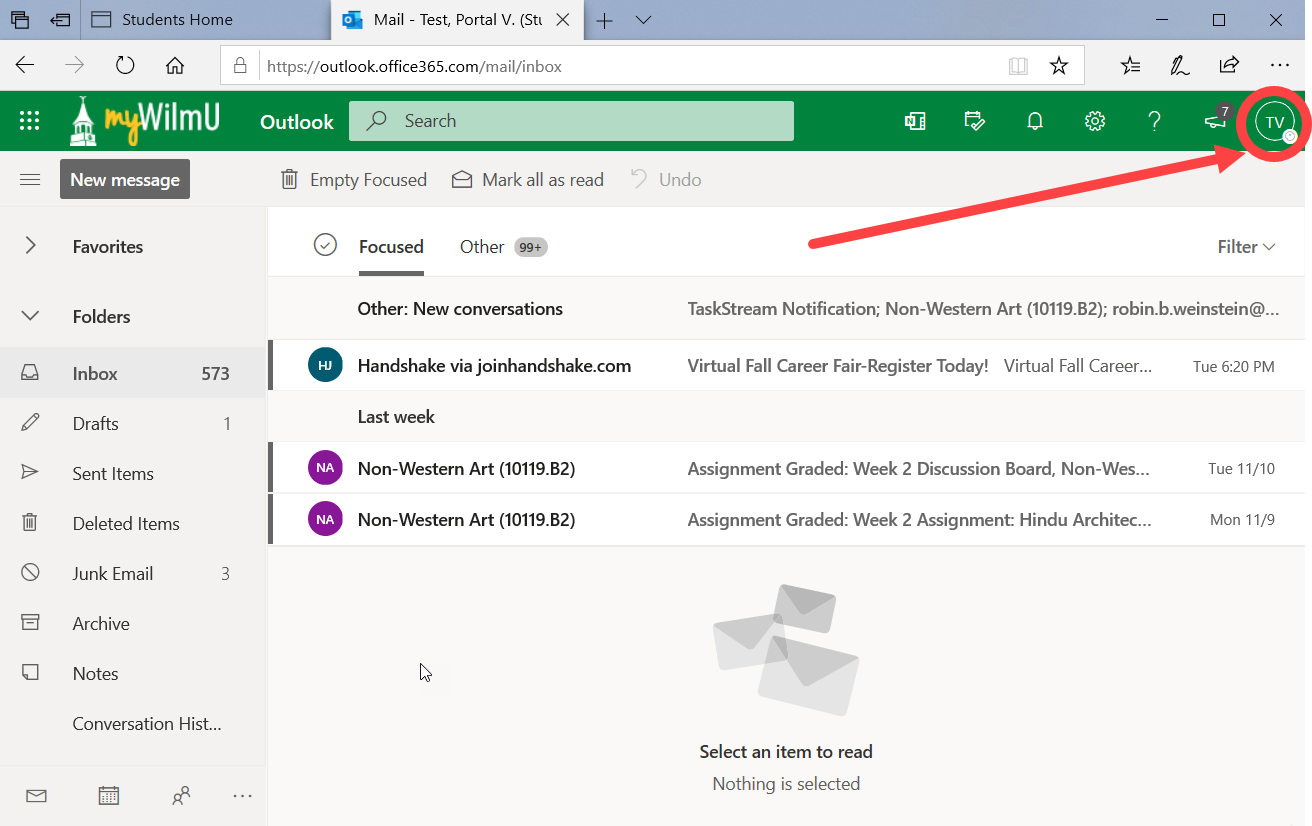Image resolution: width=1312 pixels, height=826 pixels.
Task: Click the NA avatar on Mon 11/9 email
Action: (325, 520)
